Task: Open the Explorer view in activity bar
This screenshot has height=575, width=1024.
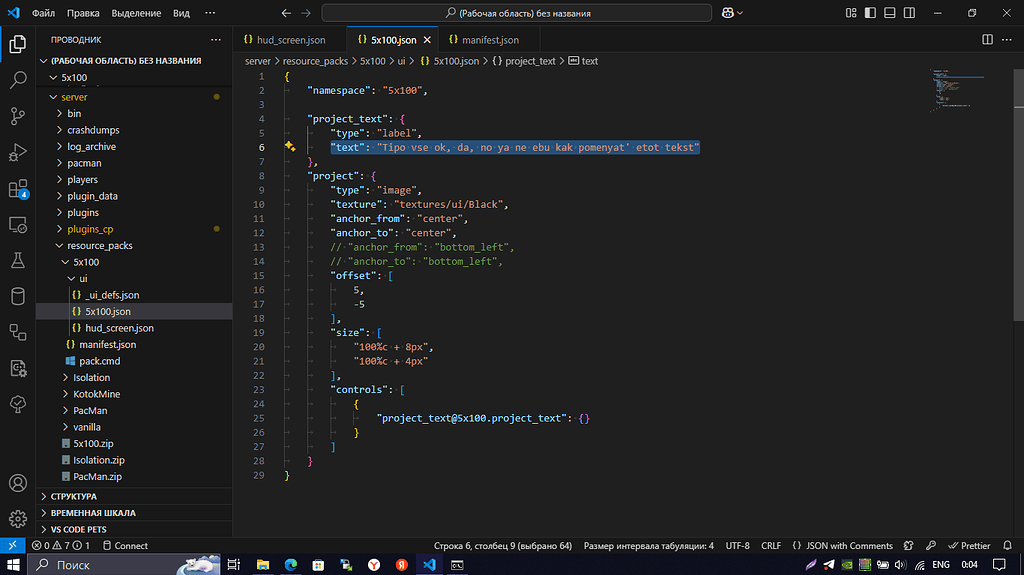Action: click(18, 44)
